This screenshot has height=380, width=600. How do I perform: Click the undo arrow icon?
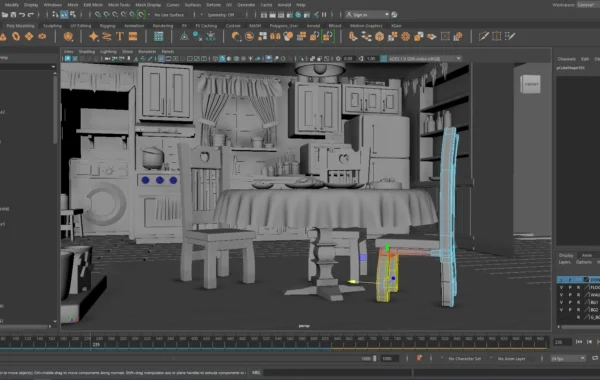click(22, 15)
